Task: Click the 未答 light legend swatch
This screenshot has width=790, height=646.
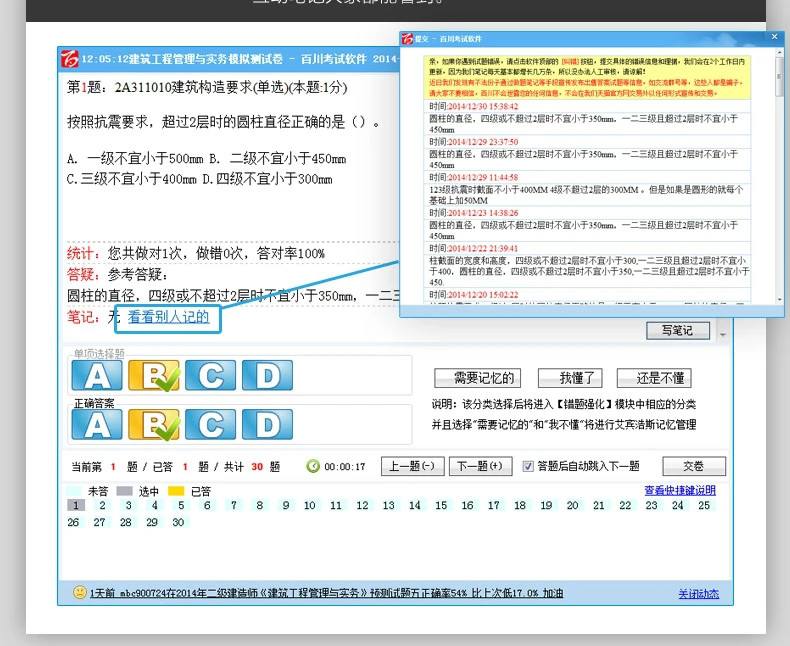Action: (74, 491)
